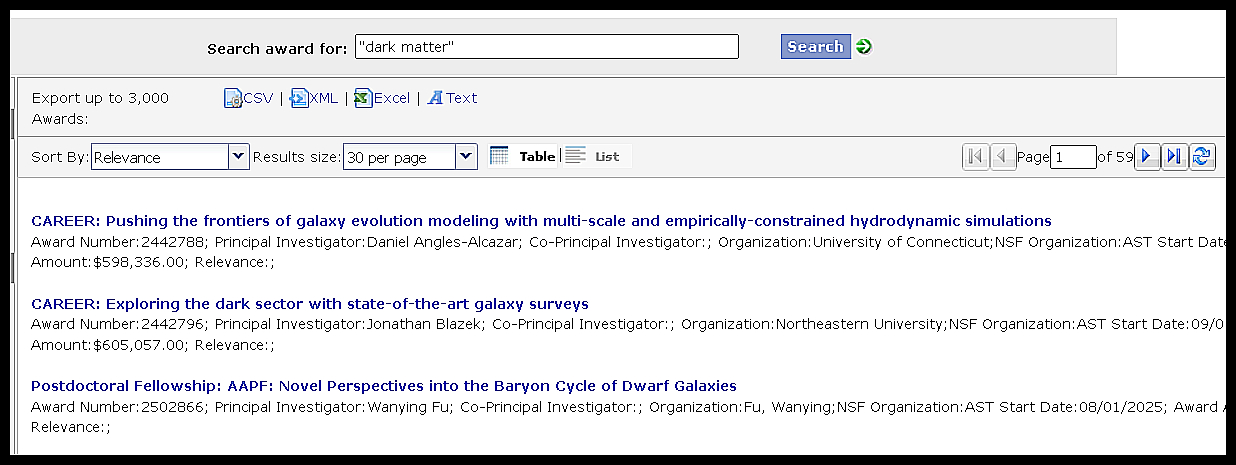Viewport: 1236px width, 465px height.
Task: Click the green go arrow beside Search
Action: pyautogui.click(x=864, y=47)
